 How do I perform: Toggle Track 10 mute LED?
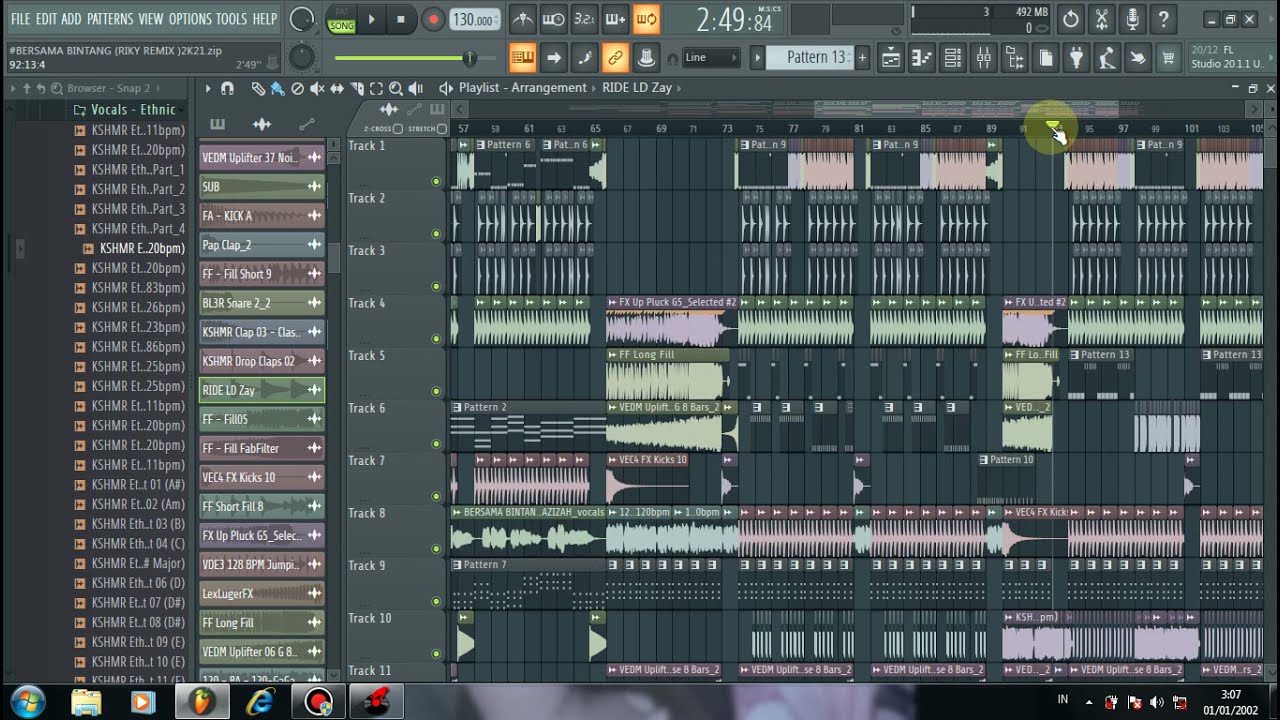[436, 654]
